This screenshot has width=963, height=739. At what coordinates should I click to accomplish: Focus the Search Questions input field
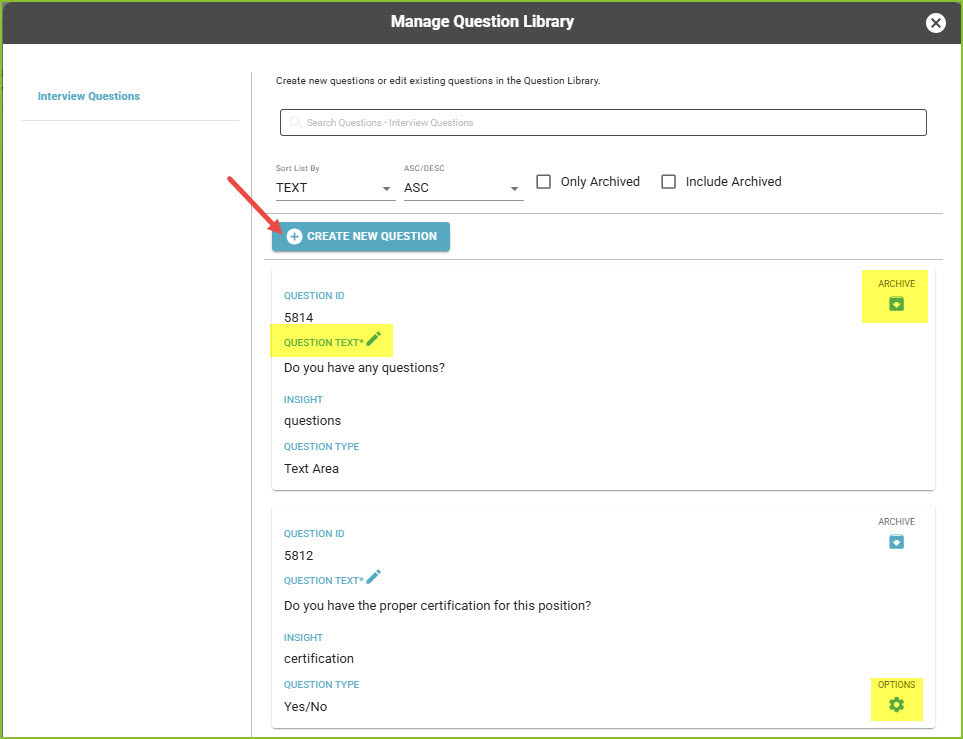pos(603,122)
